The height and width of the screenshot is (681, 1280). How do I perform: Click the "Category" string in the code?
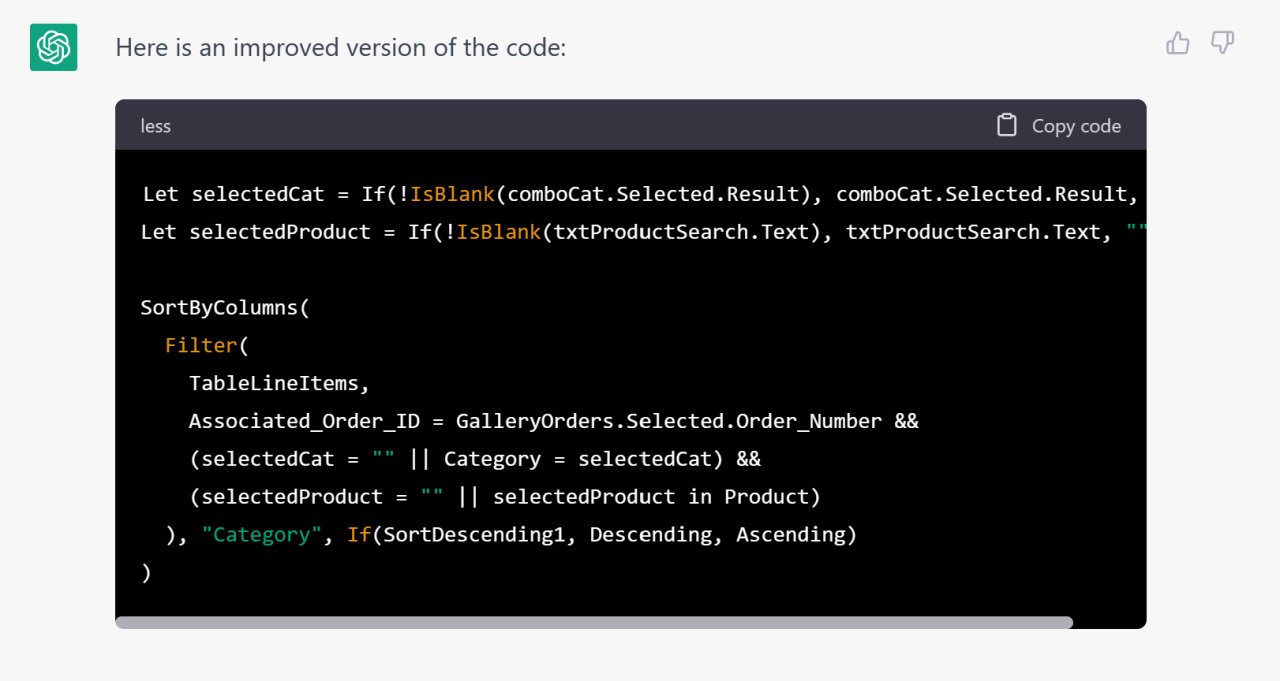click(x=262, y=535)
